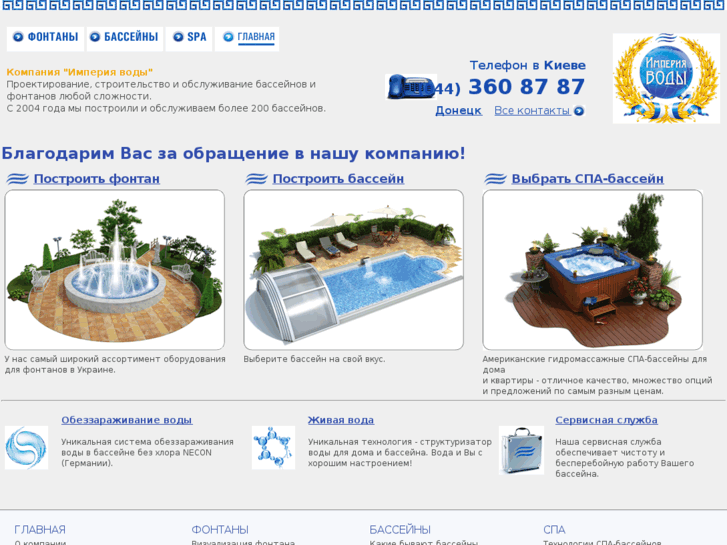Click the blue telephone icon

pos(411,86)
